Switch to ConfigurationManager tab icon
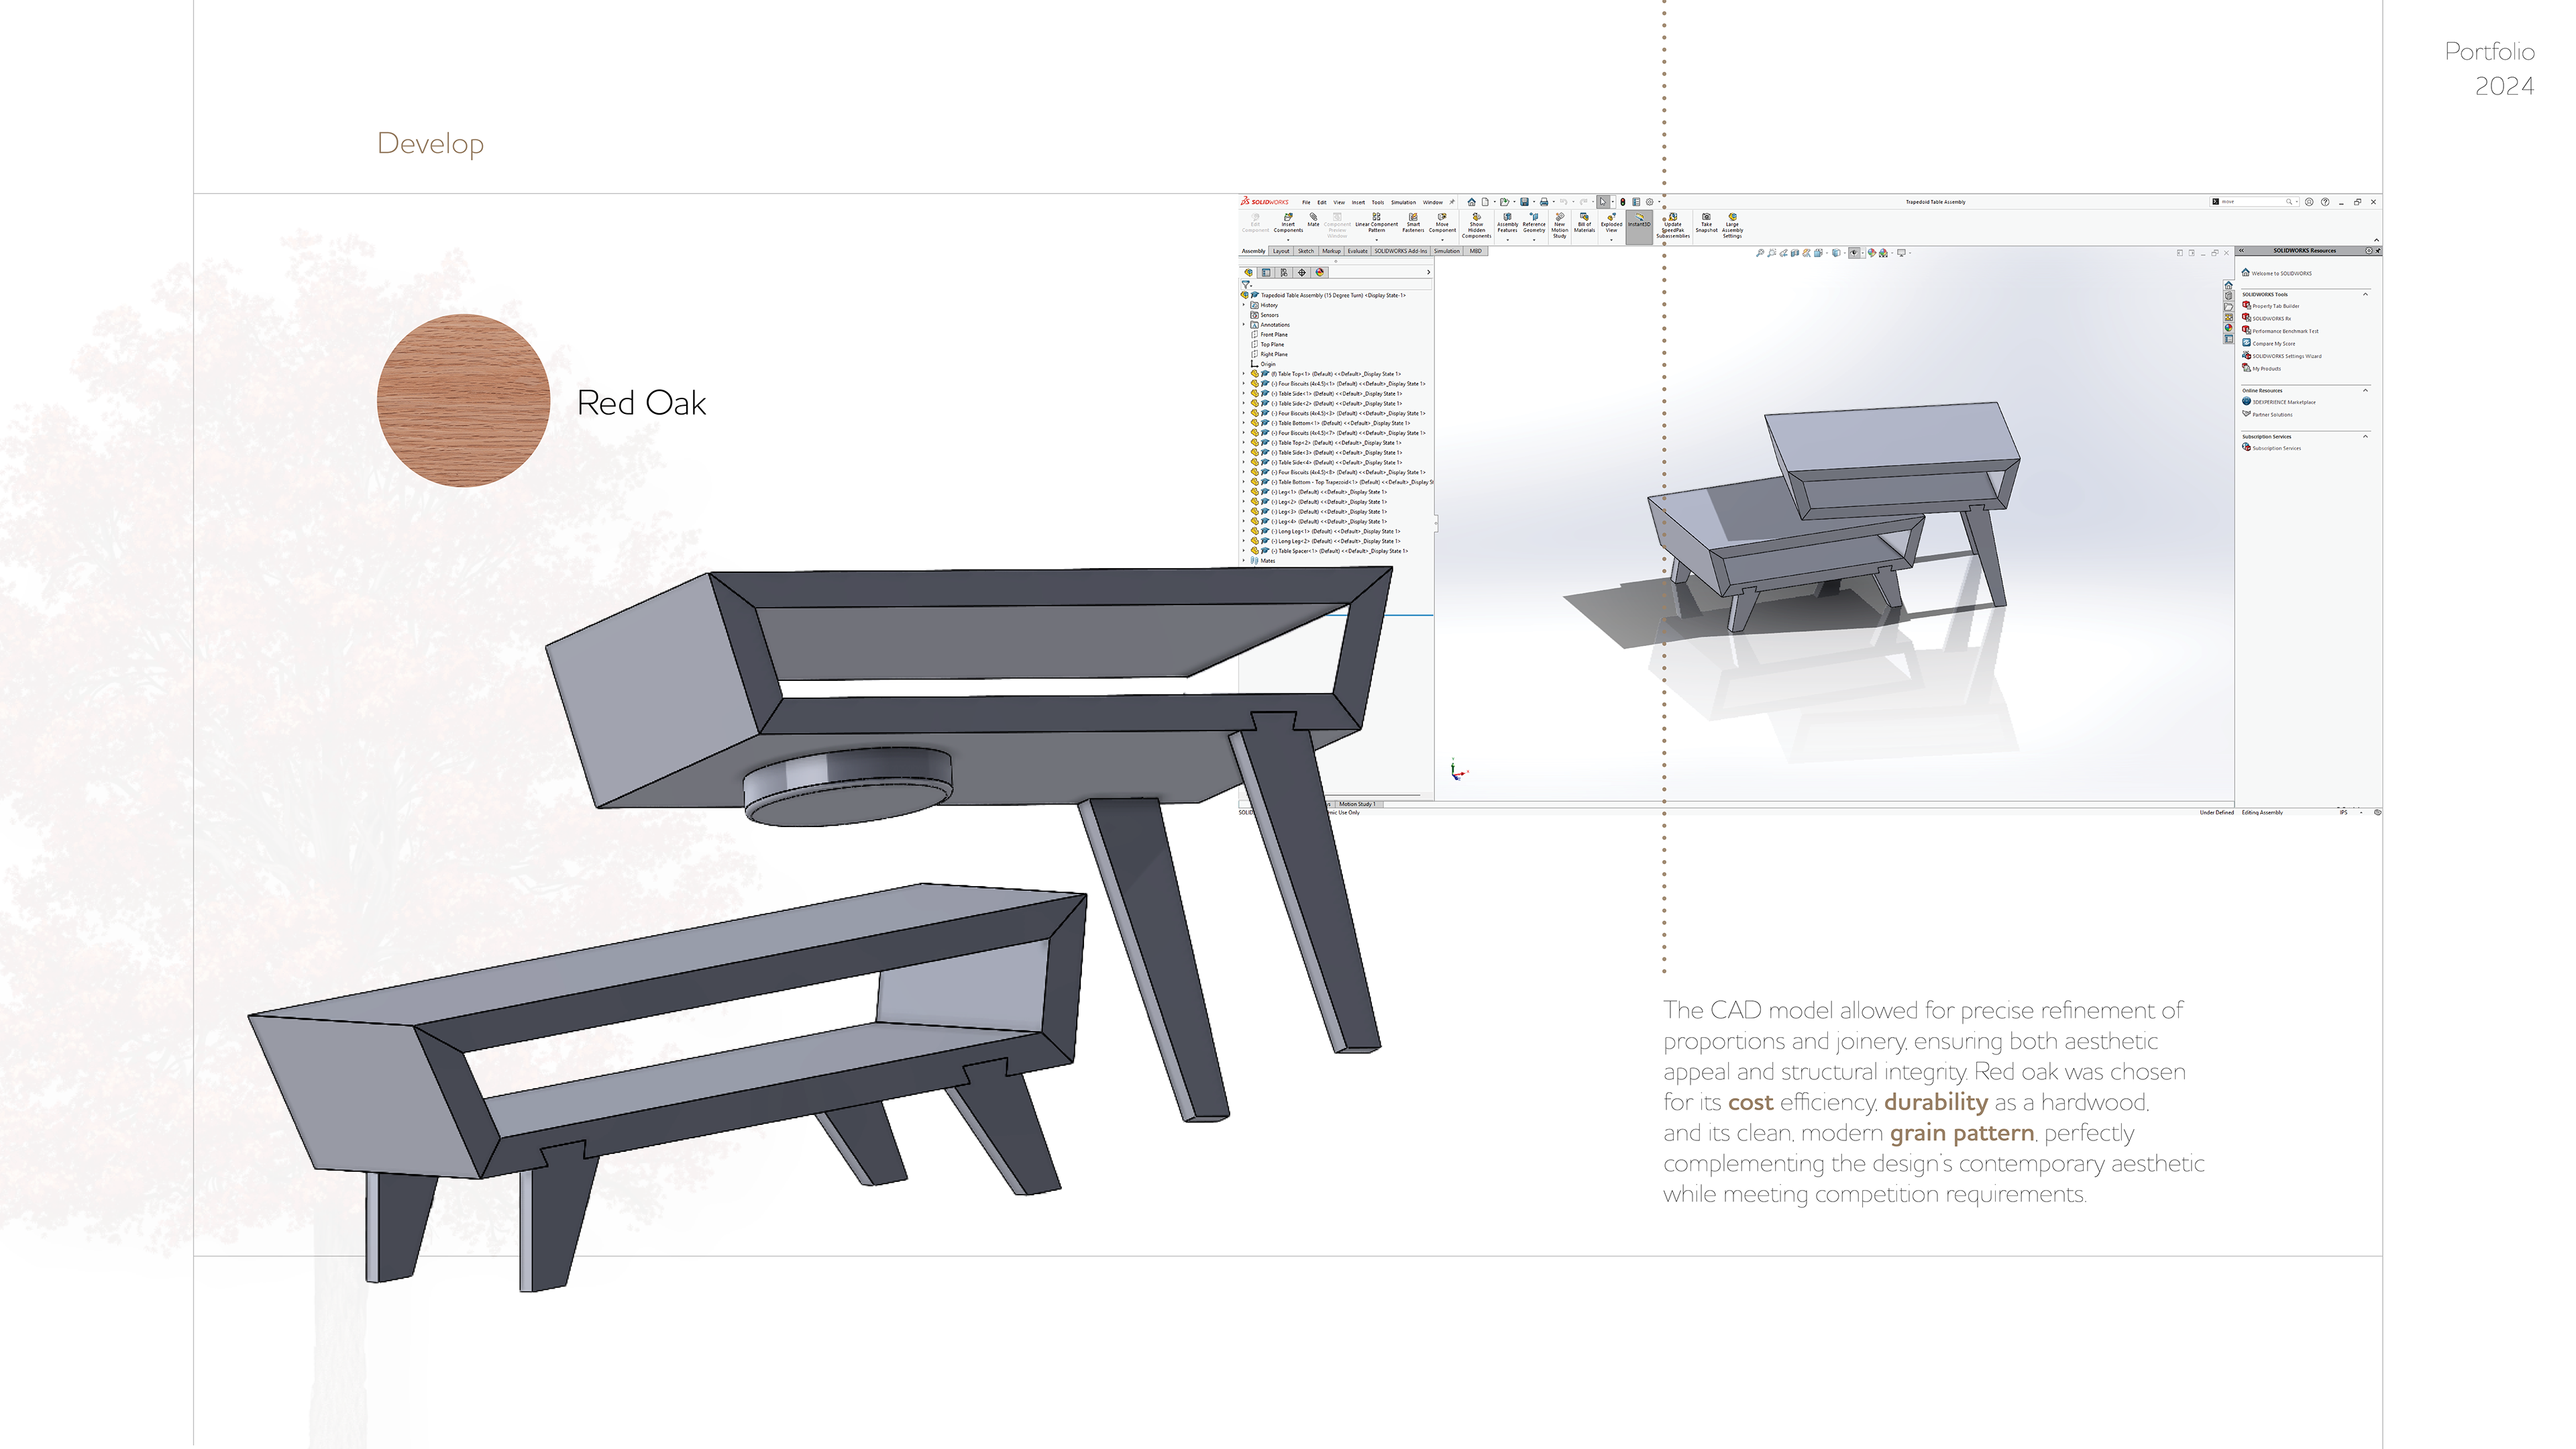 [1284, 272]
